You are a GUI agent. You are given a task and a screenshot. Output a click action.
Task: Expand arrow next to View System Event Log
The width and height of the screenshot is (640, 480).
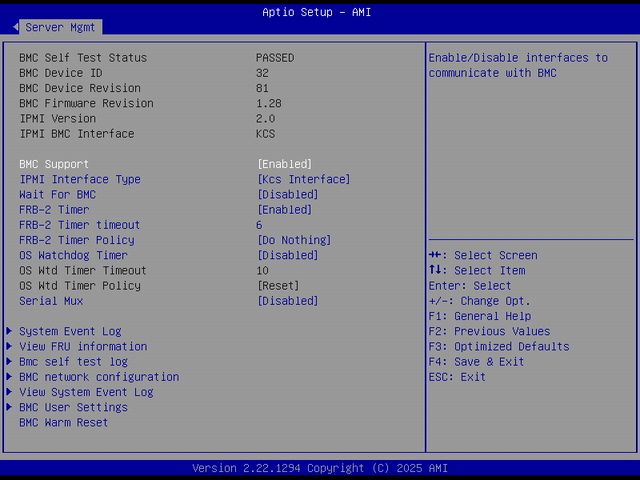[9, 392]
